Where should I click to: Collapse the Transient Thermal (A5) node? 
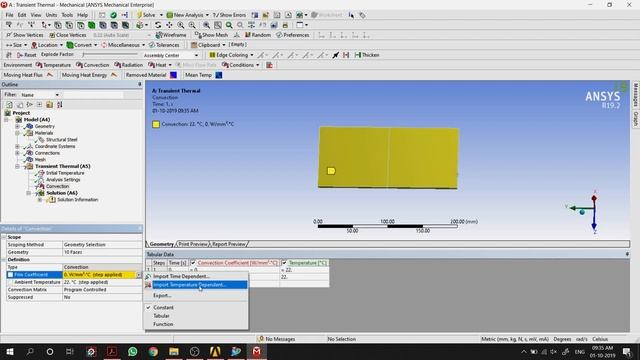click(17, 167)
